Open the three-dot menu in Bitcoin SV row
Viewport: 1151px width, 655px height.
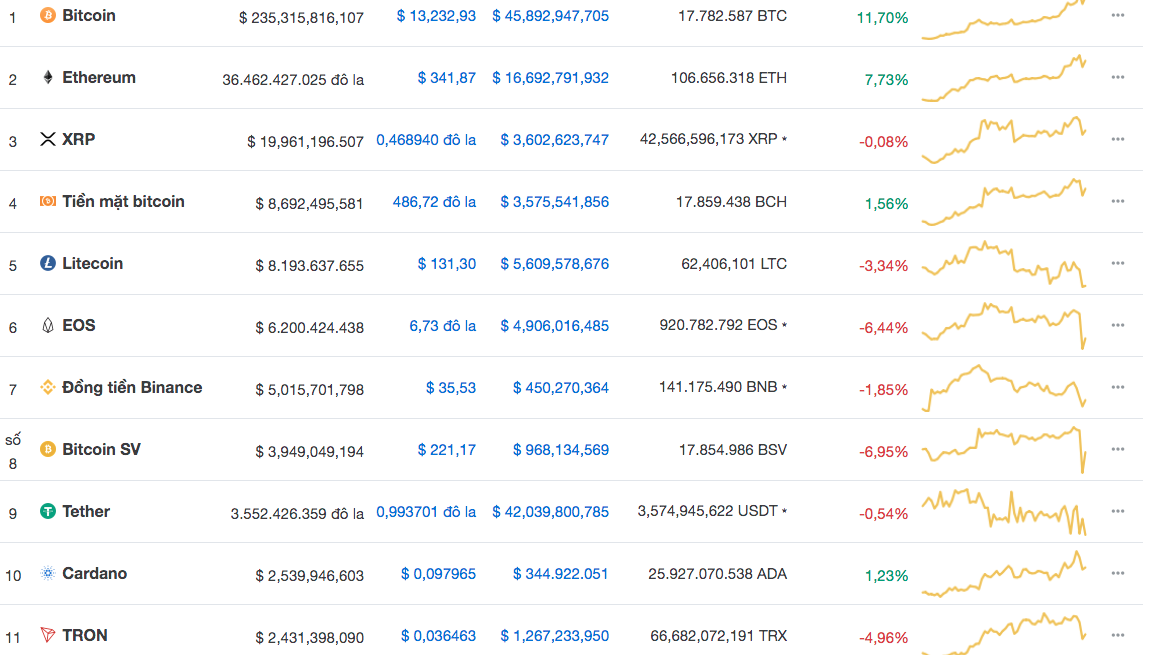[x=1118, y=449]
